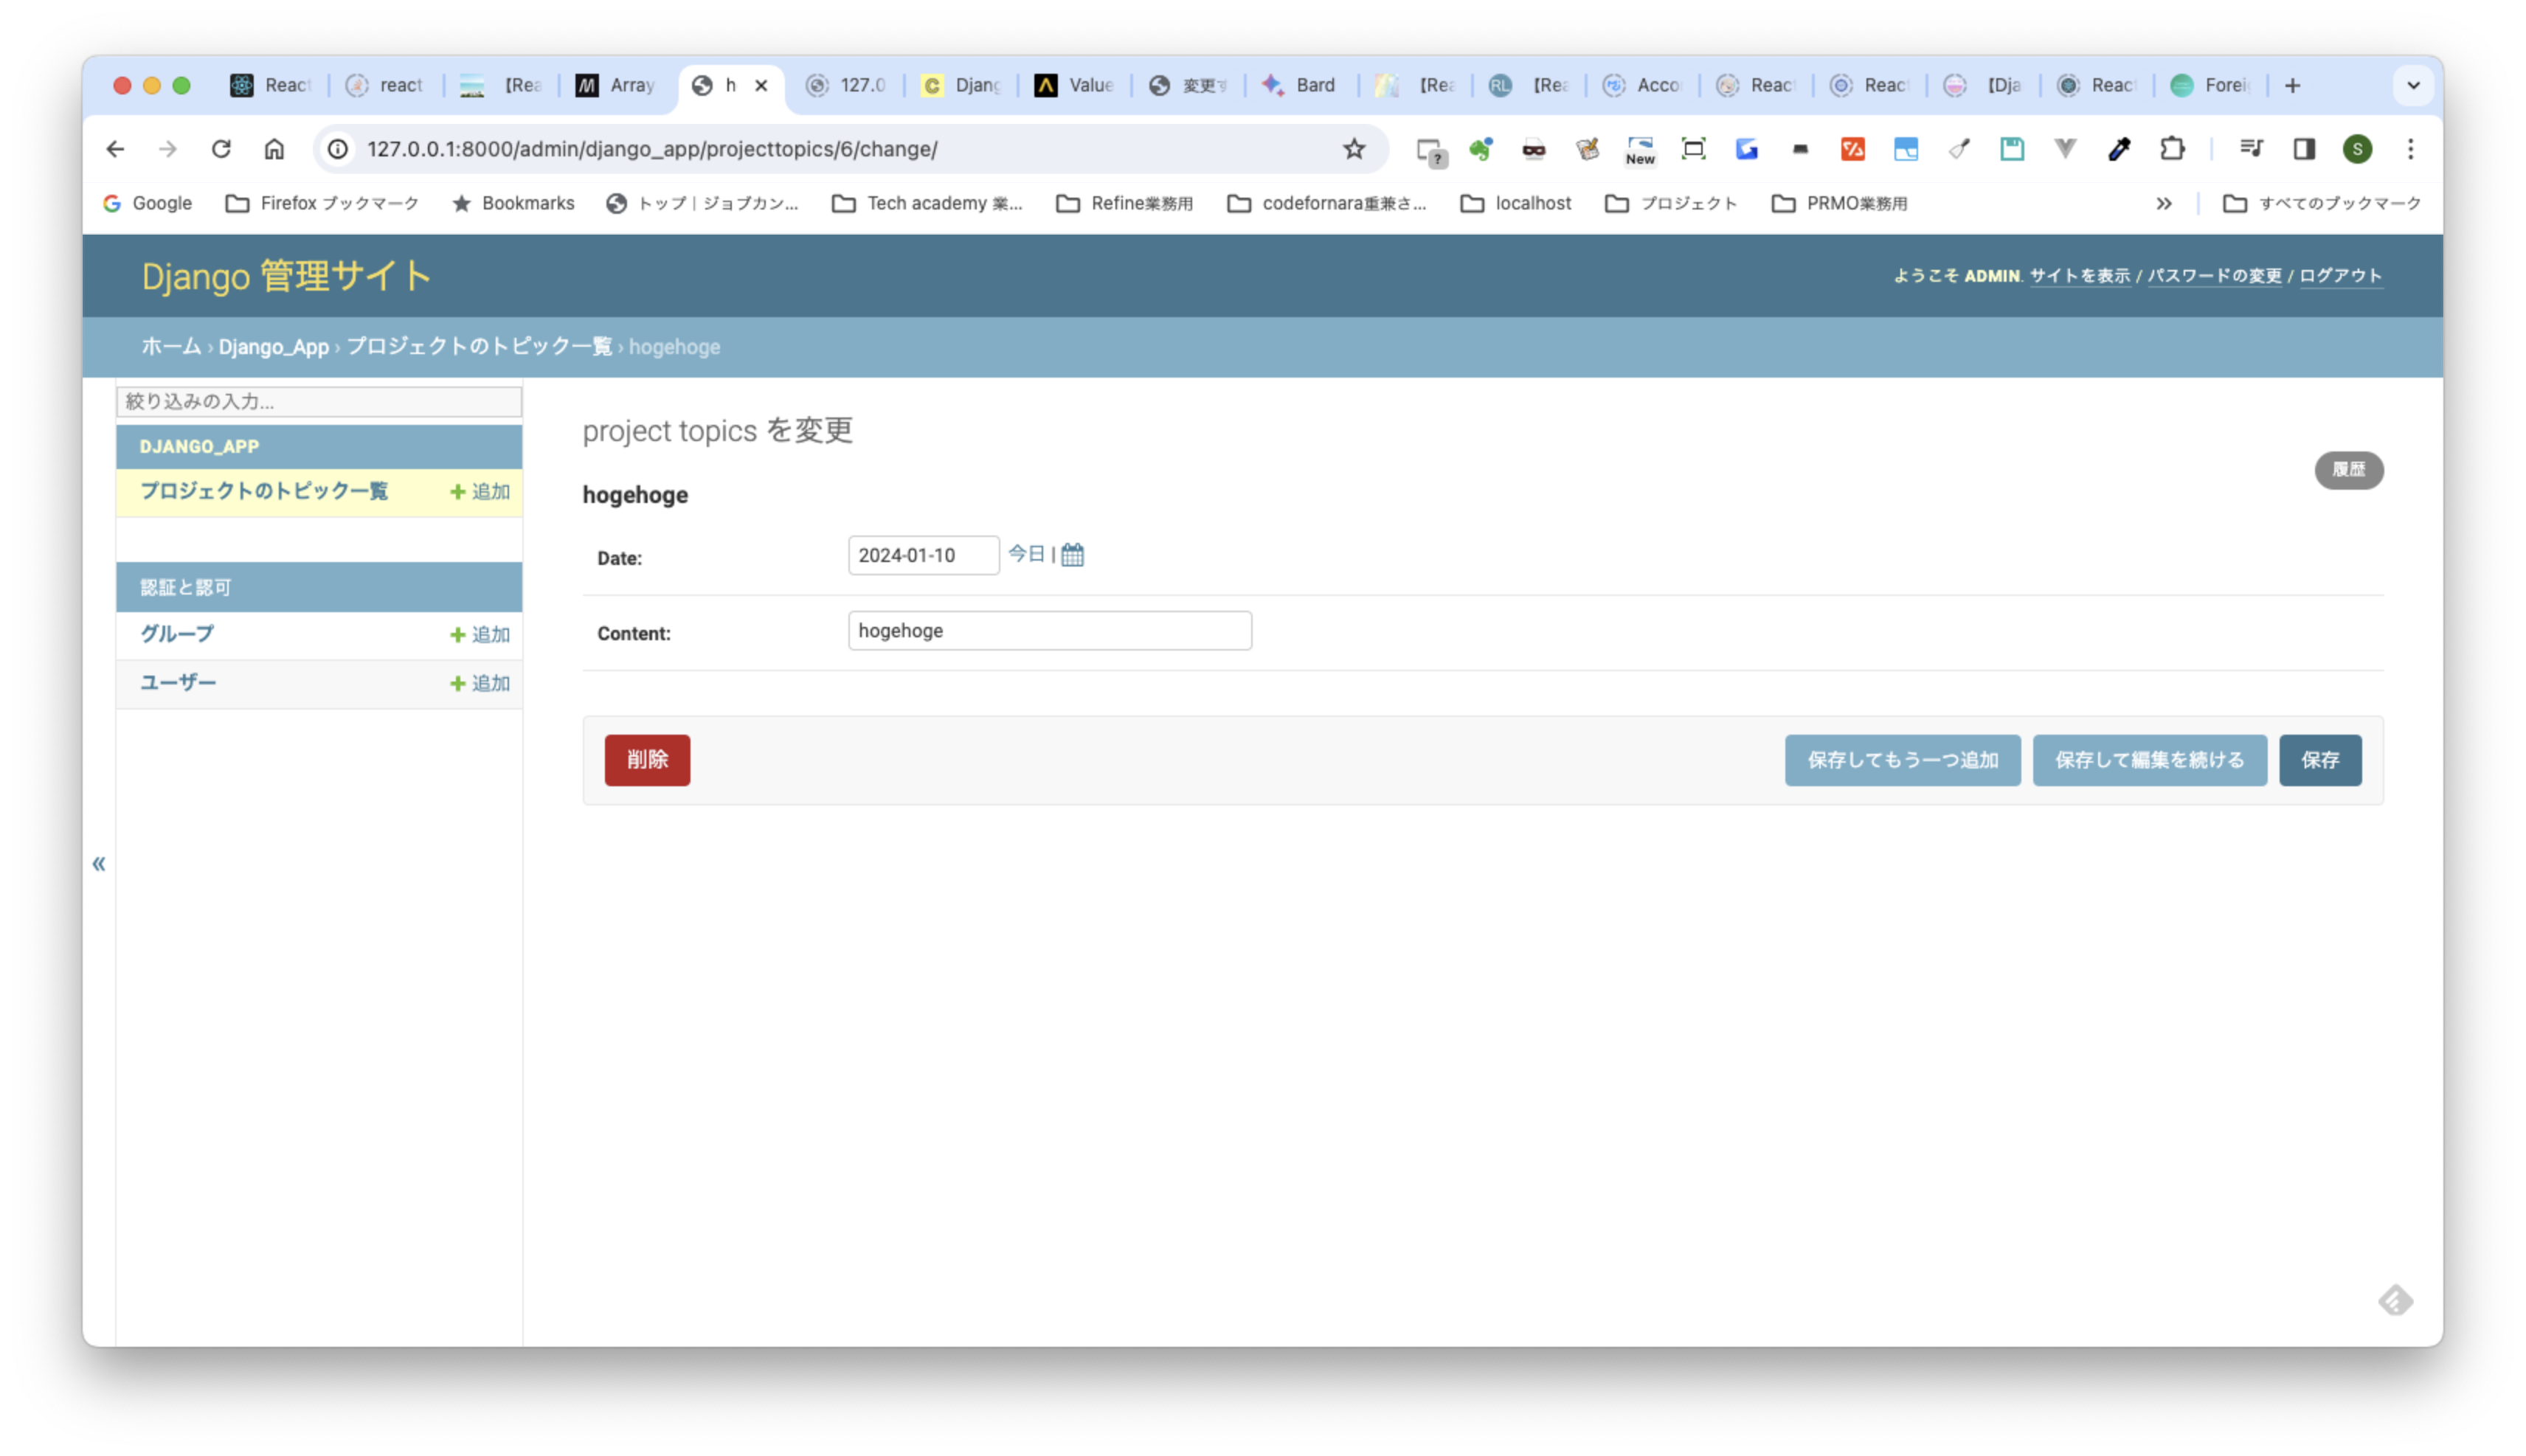Image resolution: width=2526 pixels, height=1456 pixels.
Task: Open the Bard tab
Action: [x=1300, y=85]
